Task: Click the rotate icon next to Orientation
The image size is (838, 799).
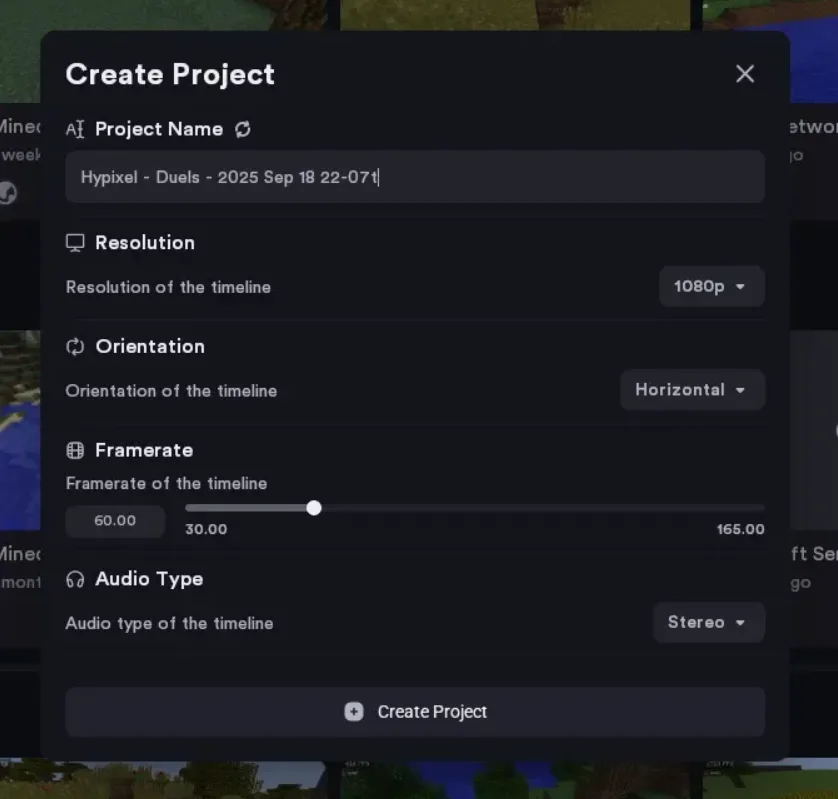Action: click(75, 346)
